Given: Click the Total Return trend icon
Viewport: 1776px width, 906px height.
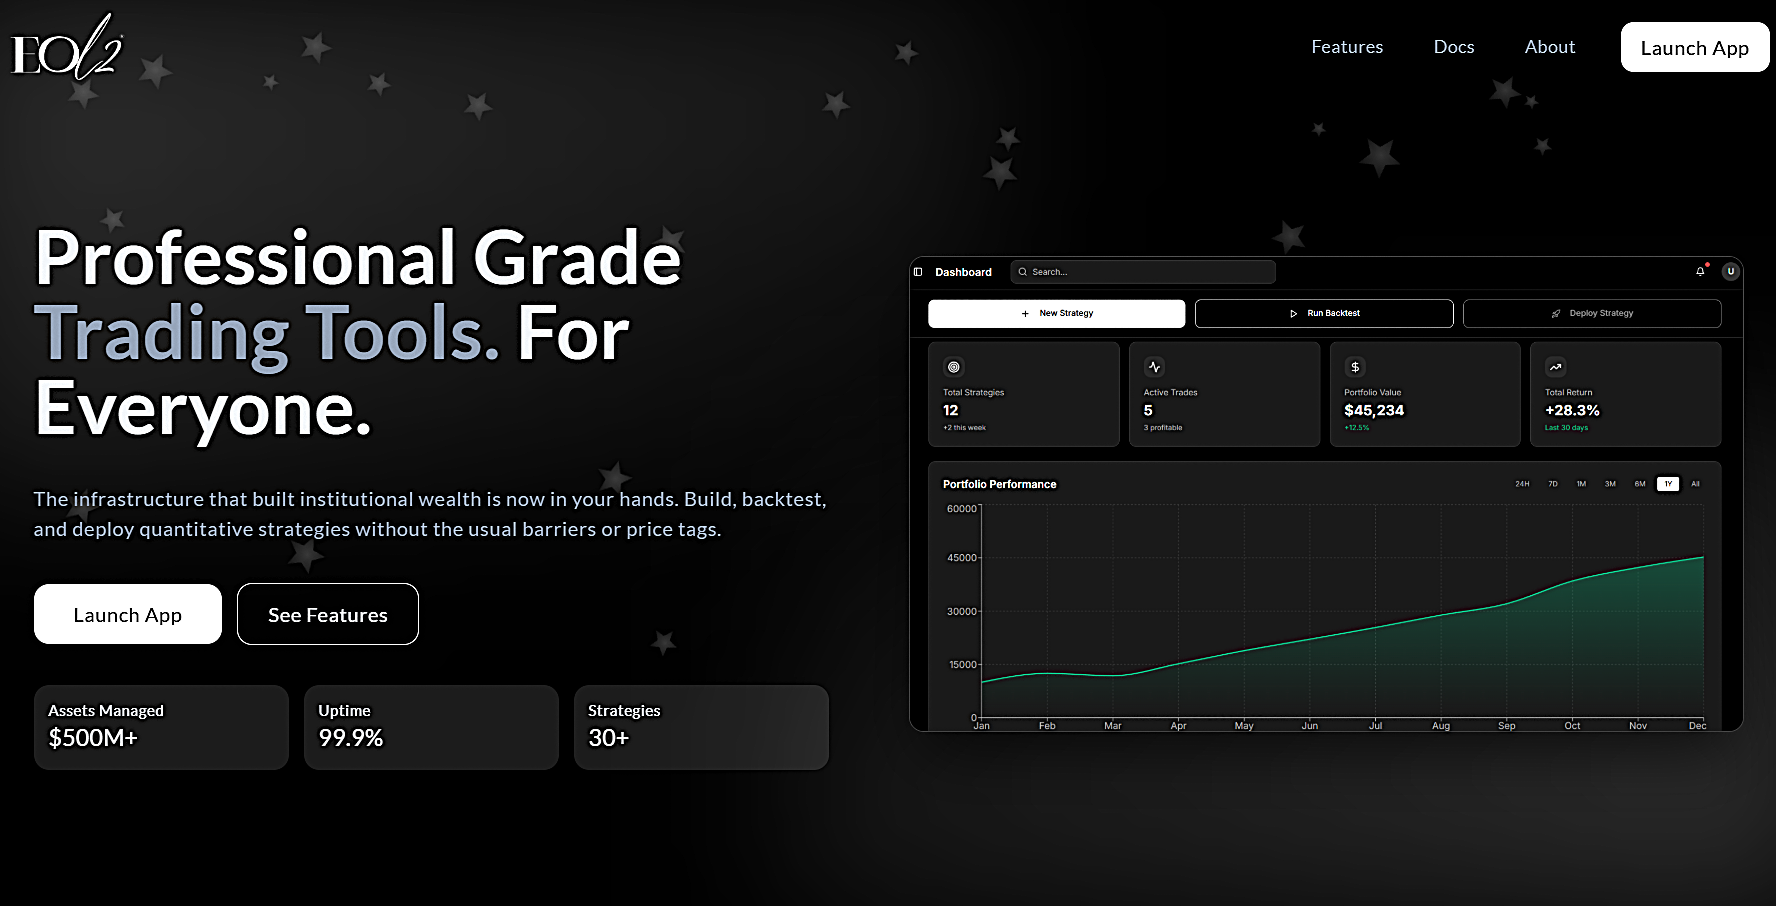Looking at the screenshot, I should tap(1555, 367).
